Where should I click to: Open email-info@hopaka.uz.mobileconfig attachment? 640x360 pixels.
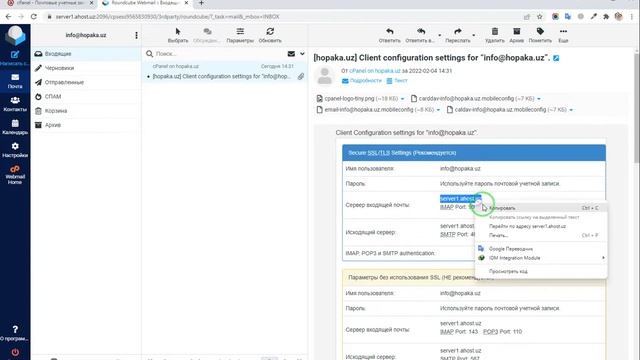coord(376,109)
